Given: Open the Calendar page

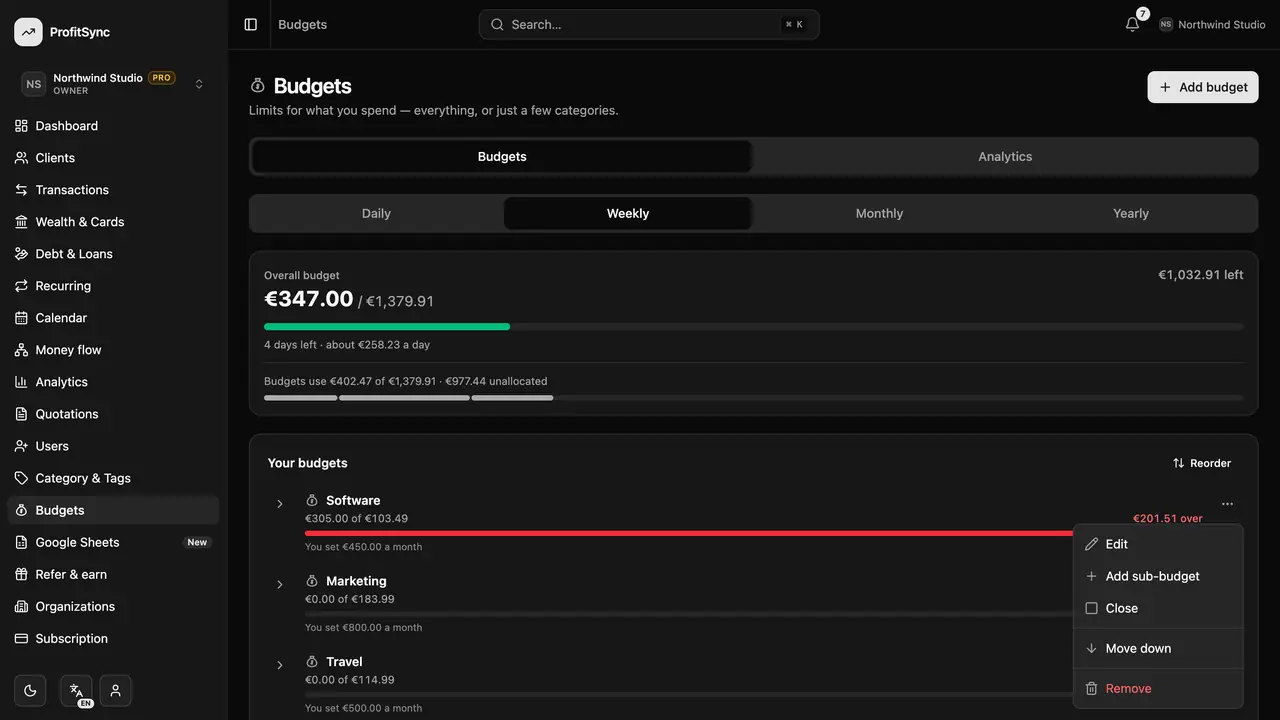Looking at the screenshot, I should point(113,318).
